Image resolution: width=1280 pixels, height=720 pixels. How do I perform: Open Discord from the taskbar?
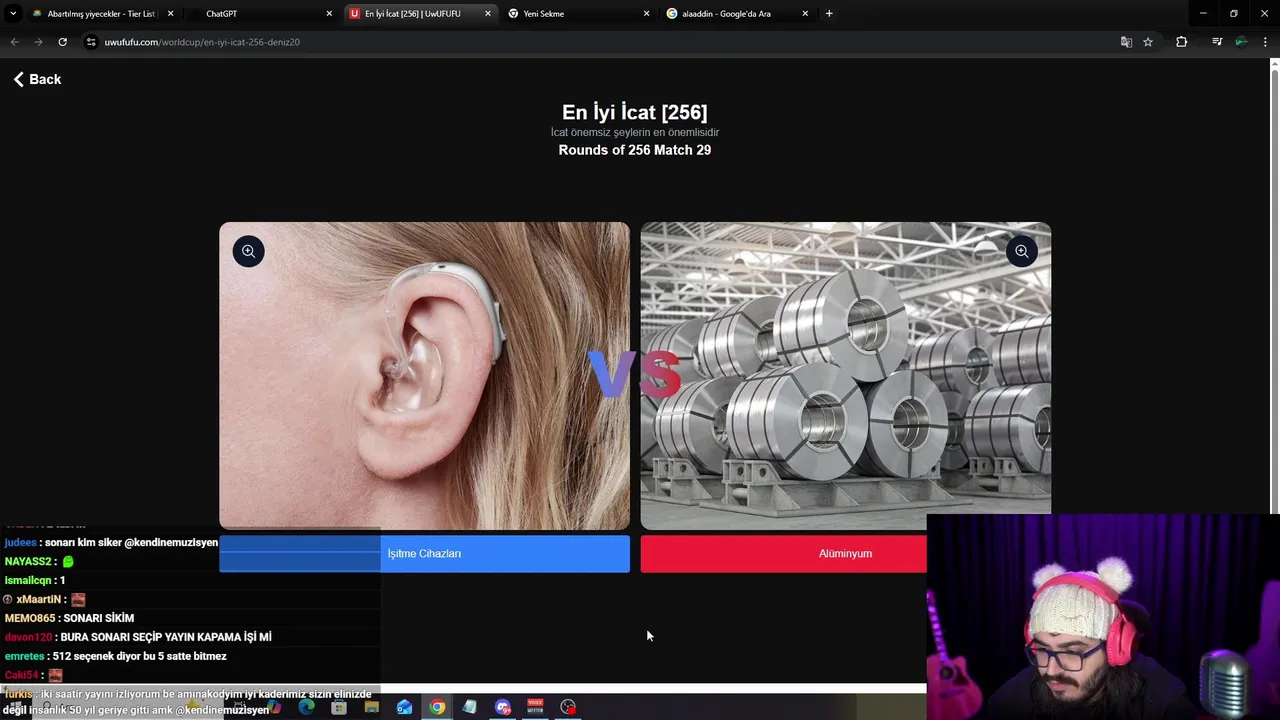(x=502, y=707)
